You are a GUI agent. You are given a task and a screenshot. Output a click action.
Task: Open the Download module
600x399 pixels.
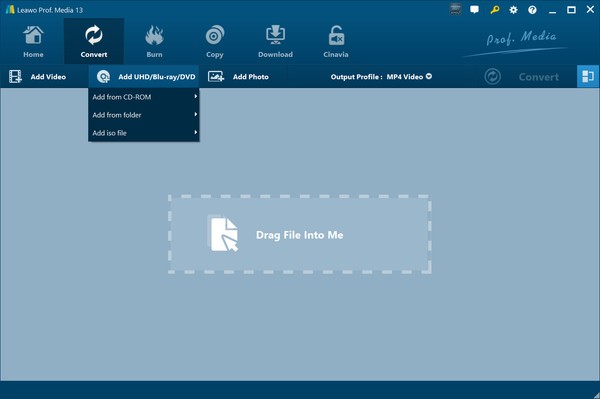275,41
